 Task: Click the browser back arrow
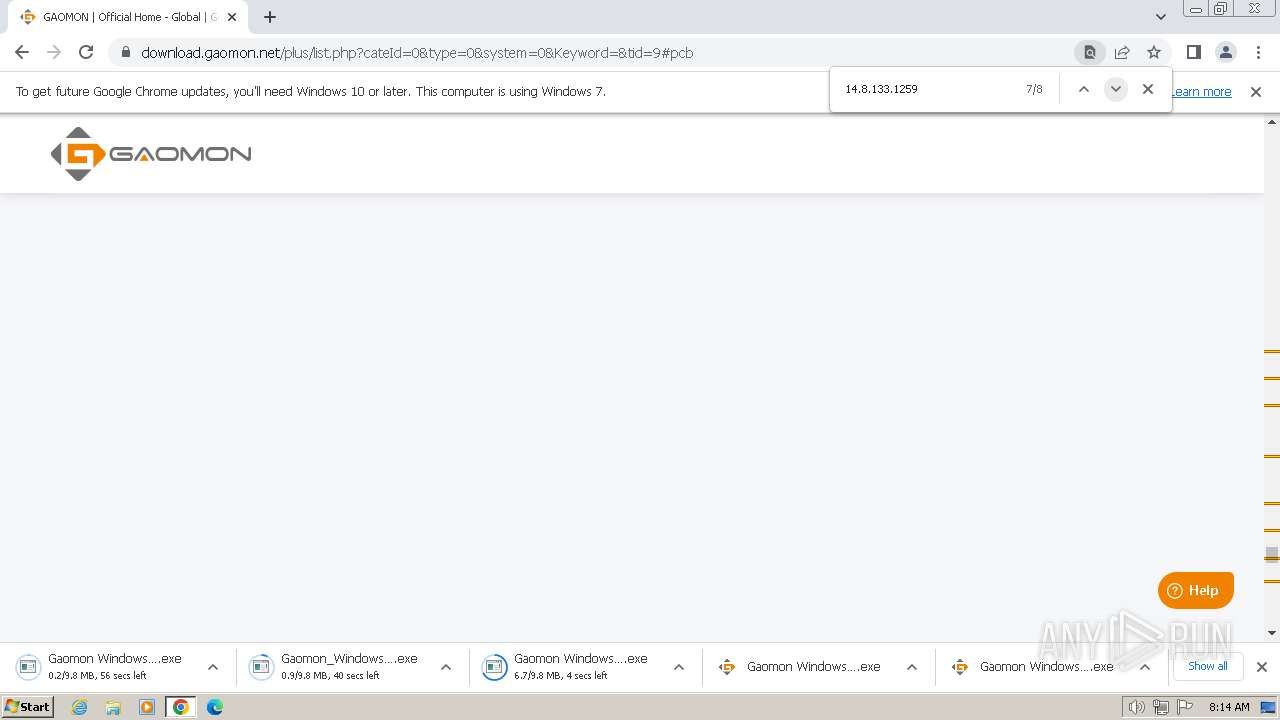click(x=22, y=52)
